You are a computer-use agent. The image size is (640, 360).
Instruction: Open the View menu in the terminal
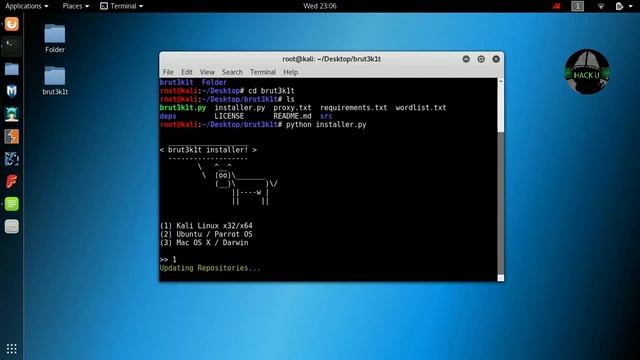coord(207,72)
